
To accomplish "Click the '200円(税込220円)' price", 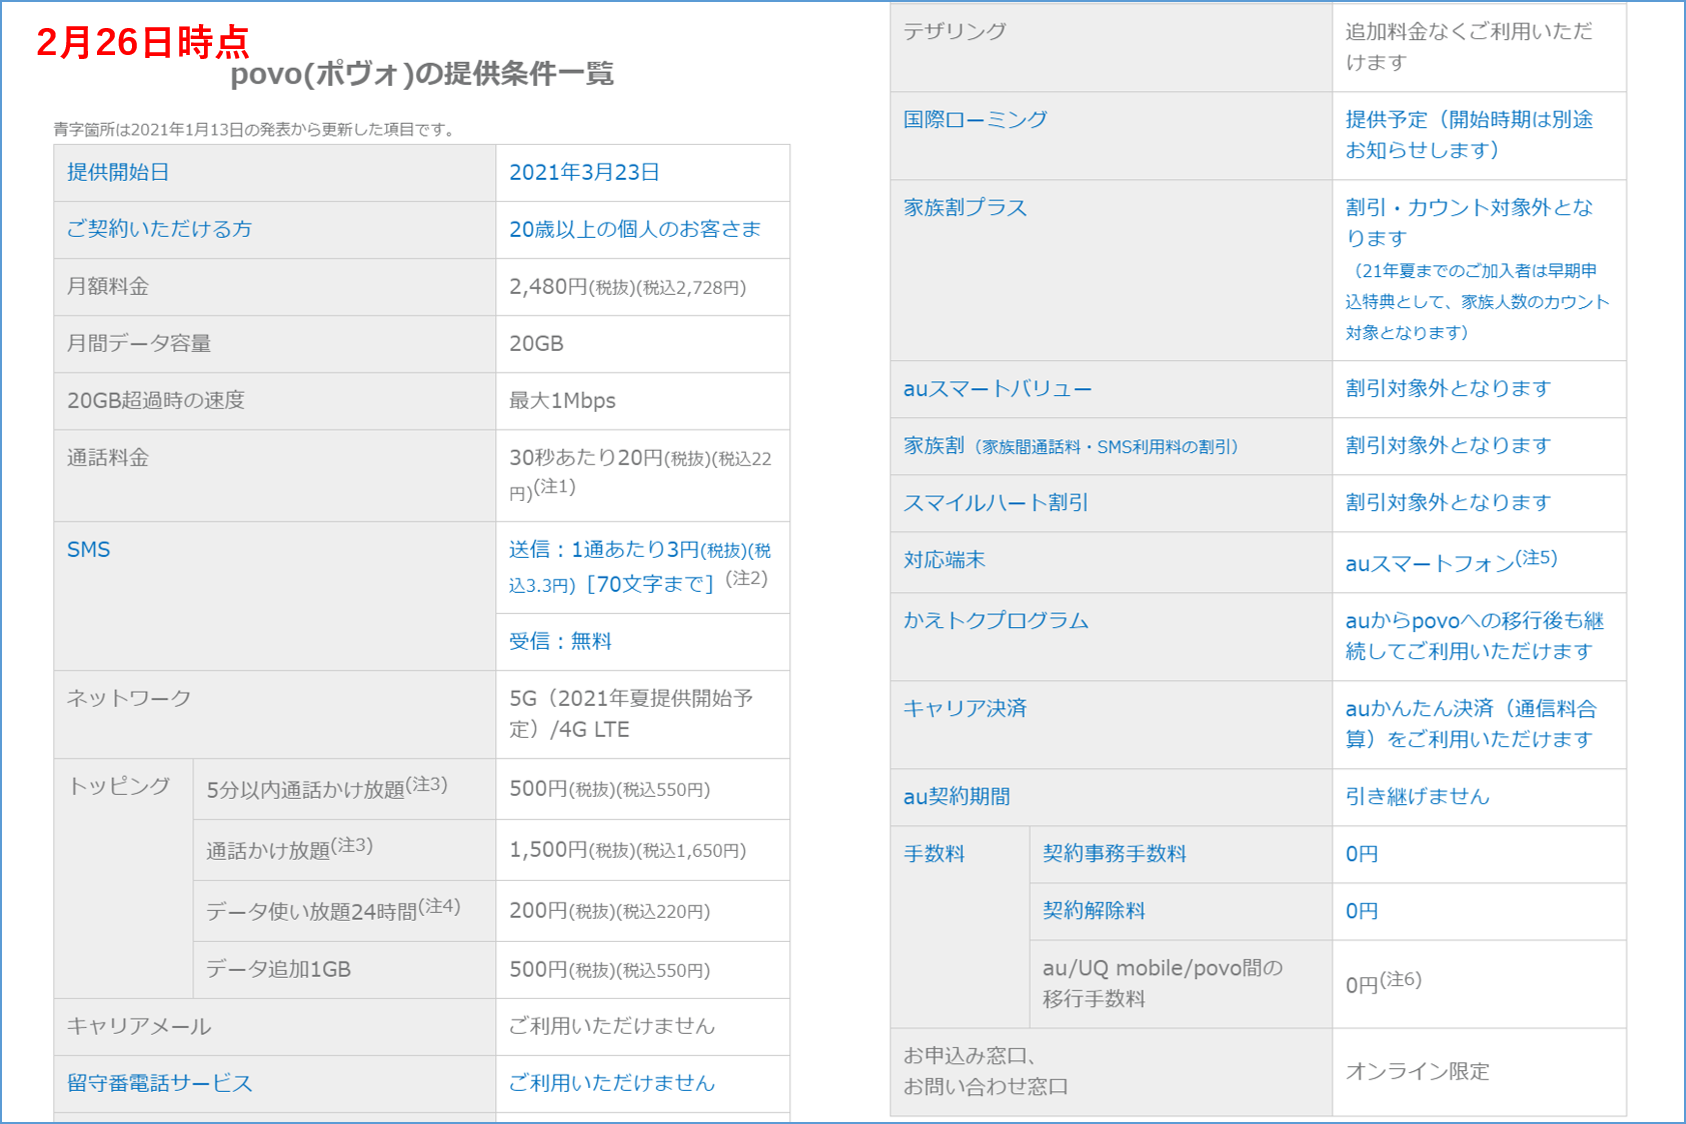I will (610, 911).
